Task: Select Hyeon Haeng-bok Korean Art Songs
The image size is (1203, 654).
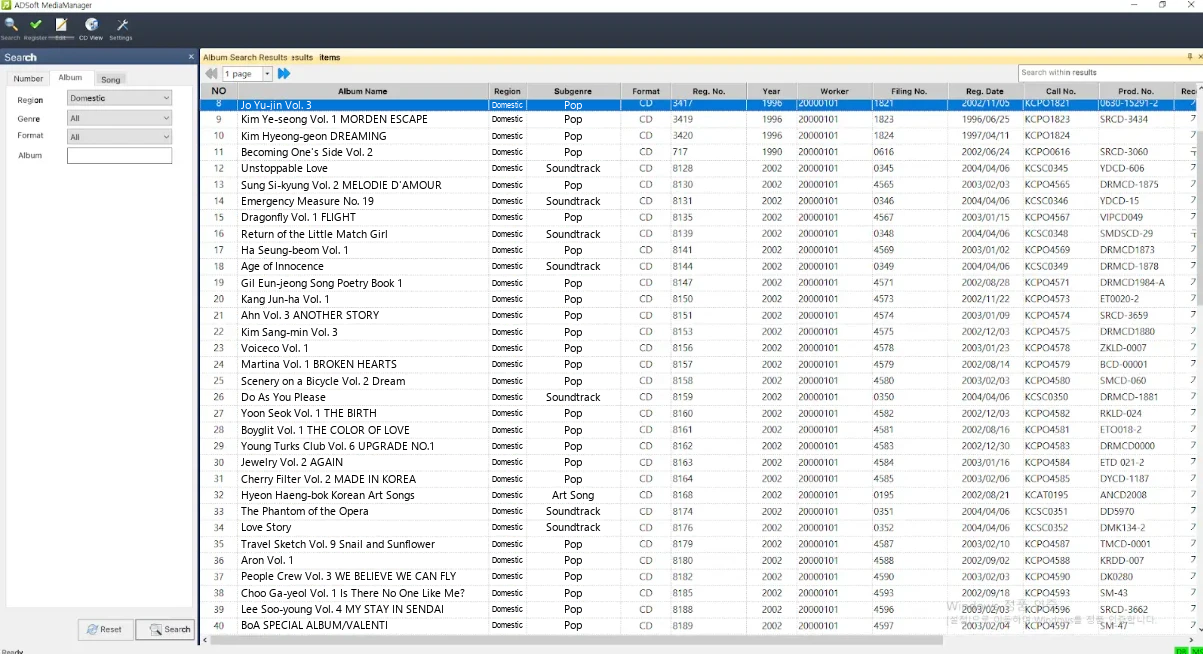Action: coord(699,495)
